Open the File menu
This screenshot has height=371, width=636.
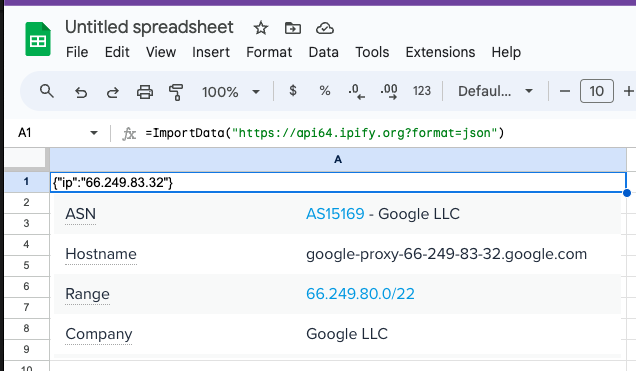coord(77,52)
